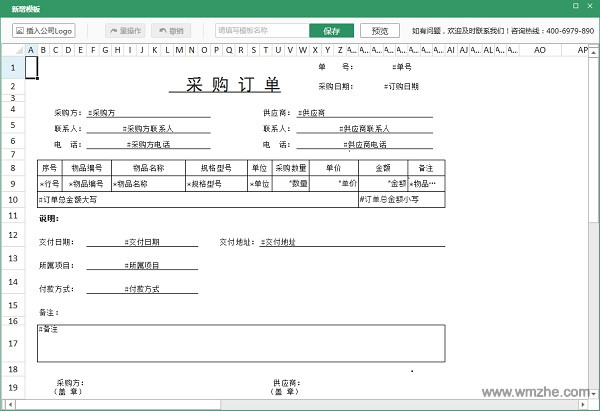Select the #交付地址 cell

(x=352, y=242)
